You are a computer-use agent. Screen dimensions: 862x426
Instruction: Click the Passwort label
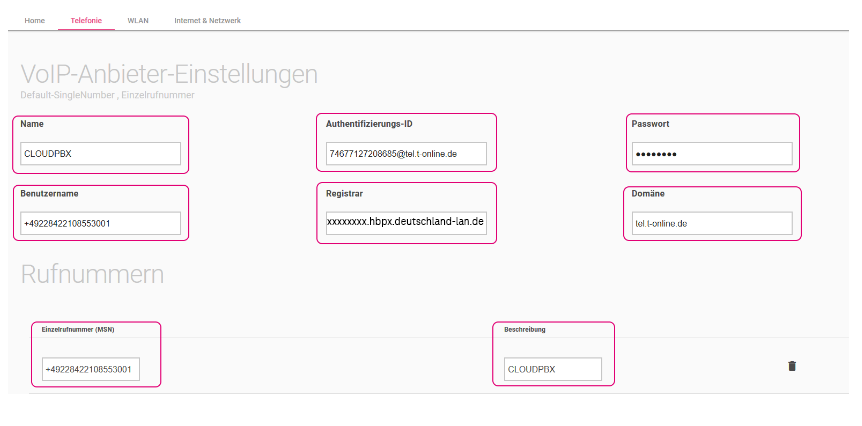[650, 124]
